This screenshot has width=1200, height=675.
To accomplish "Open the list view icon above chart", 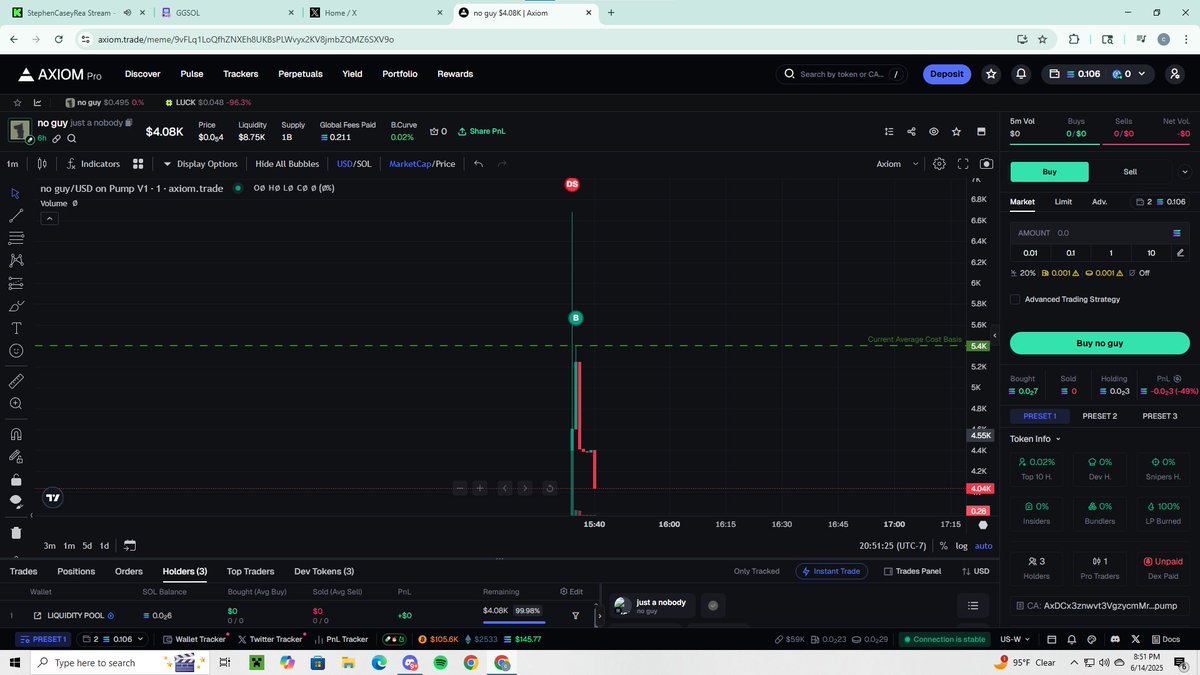I will (889, 131).
